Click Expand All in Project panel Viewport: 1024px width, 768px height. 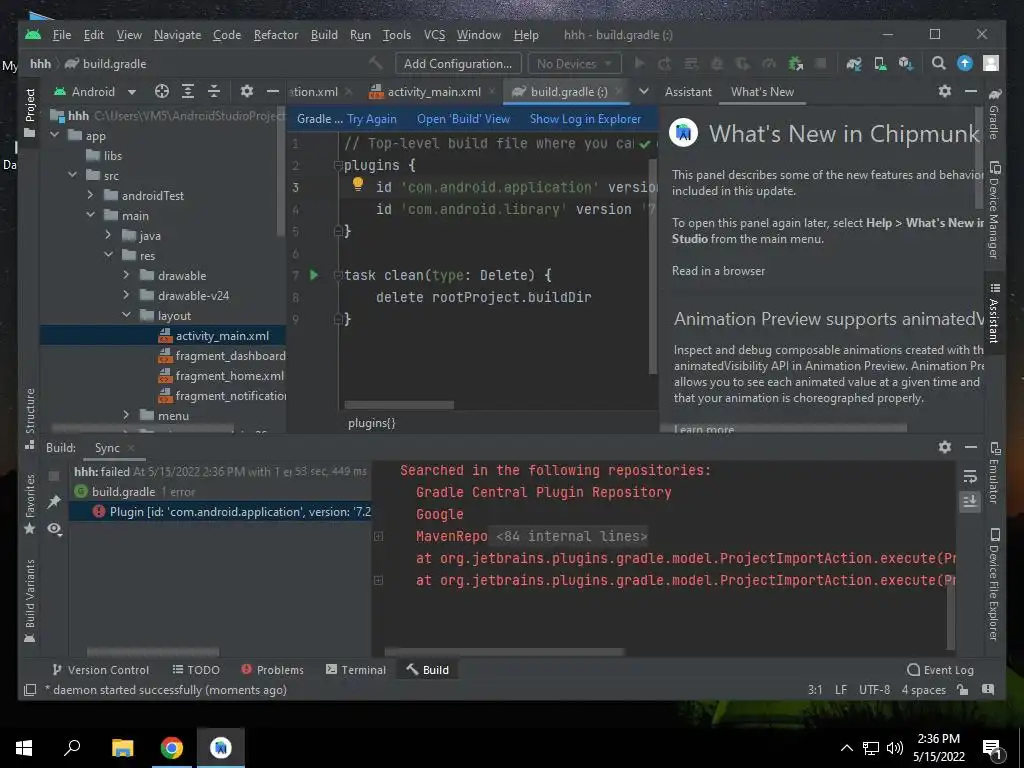point(188,91)
